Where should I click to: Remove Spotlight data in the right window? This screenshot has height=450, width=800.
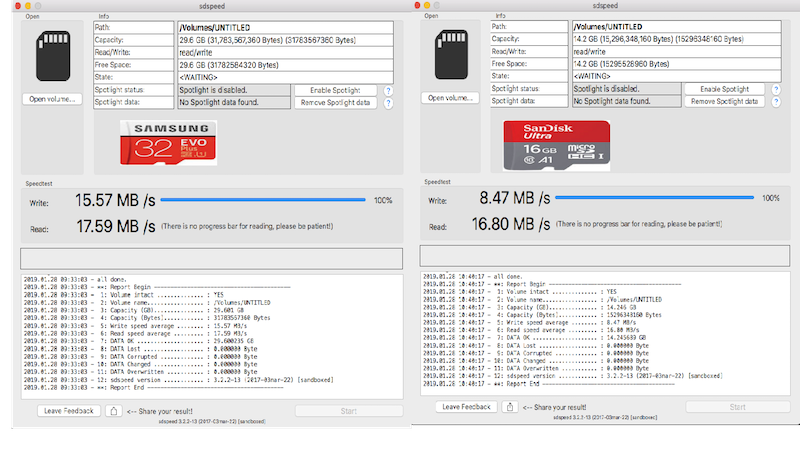(724, 101)
